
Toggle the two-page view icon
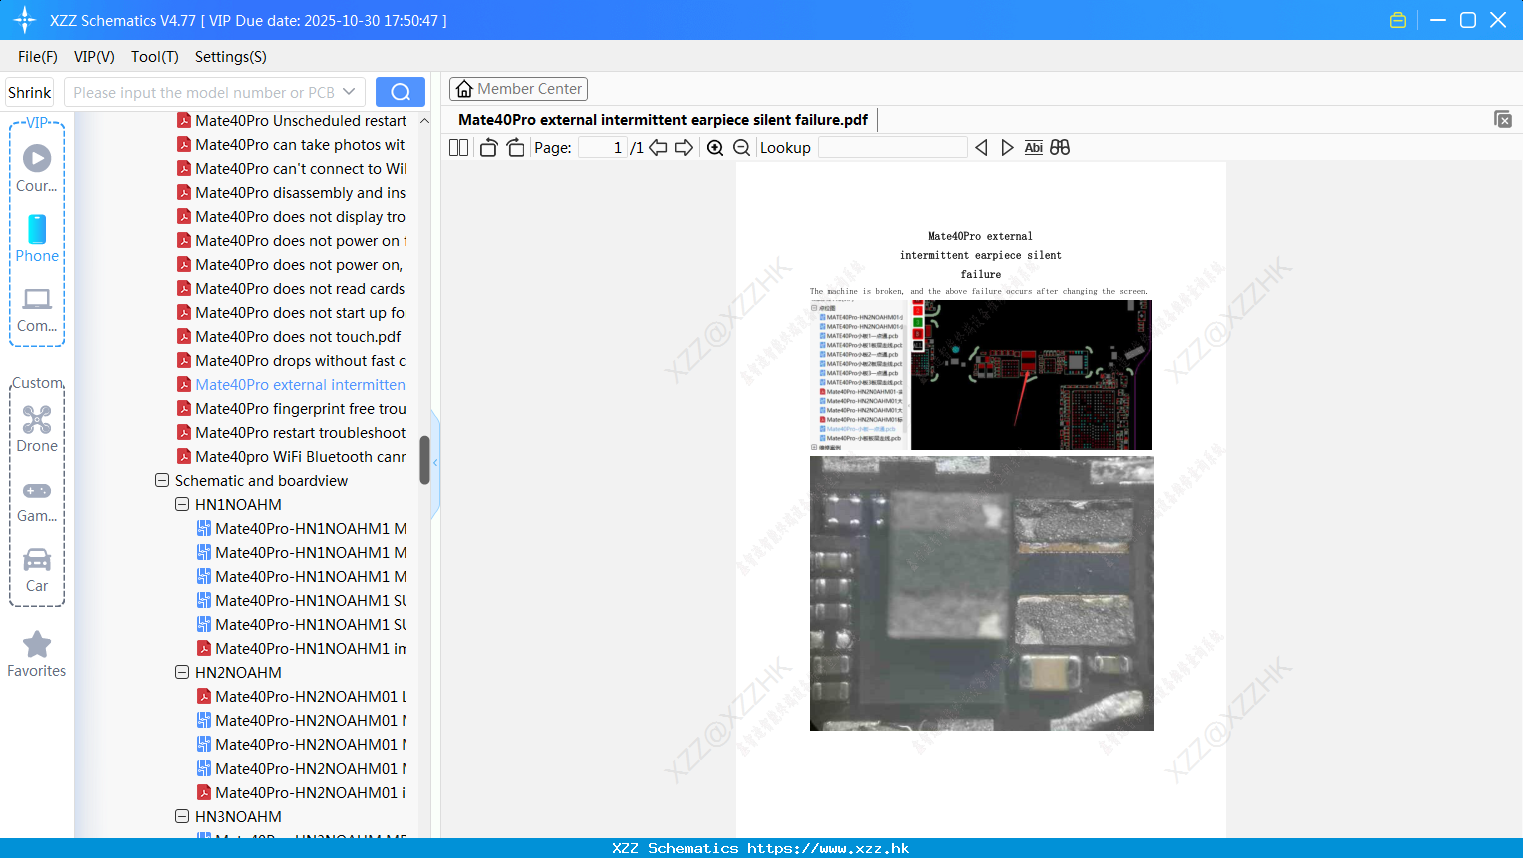(x=458, y=148)
